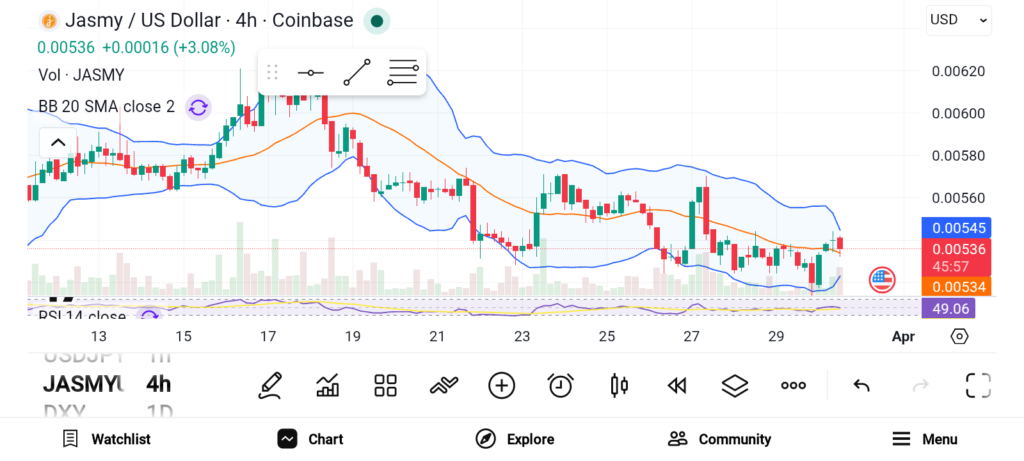Open the indicators chart icon

[x=327, y=385]
